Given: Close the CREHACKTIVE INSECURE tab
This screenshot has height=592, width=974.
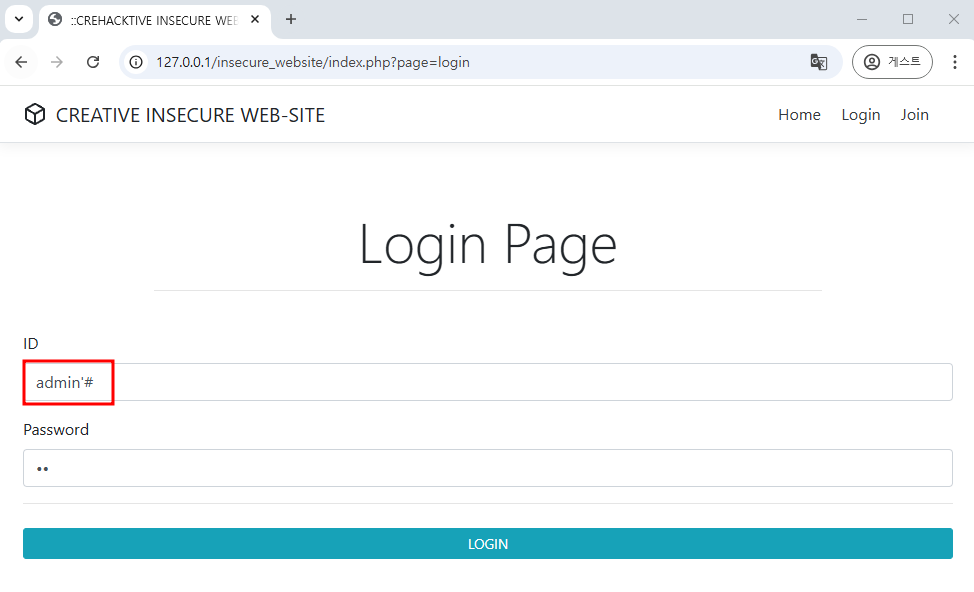Looking at the screenshot, I should coord(255,19).
